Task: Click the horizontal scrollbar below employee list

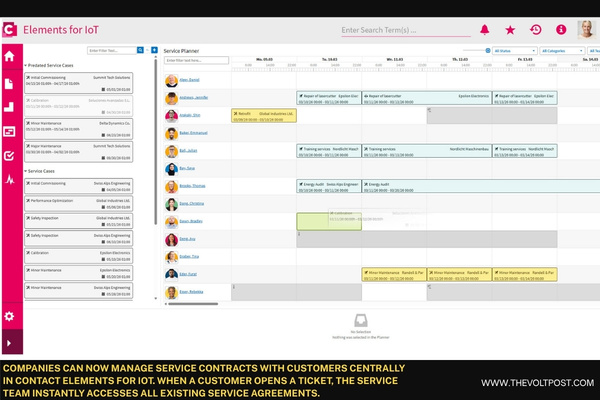Action: point(193,304)
